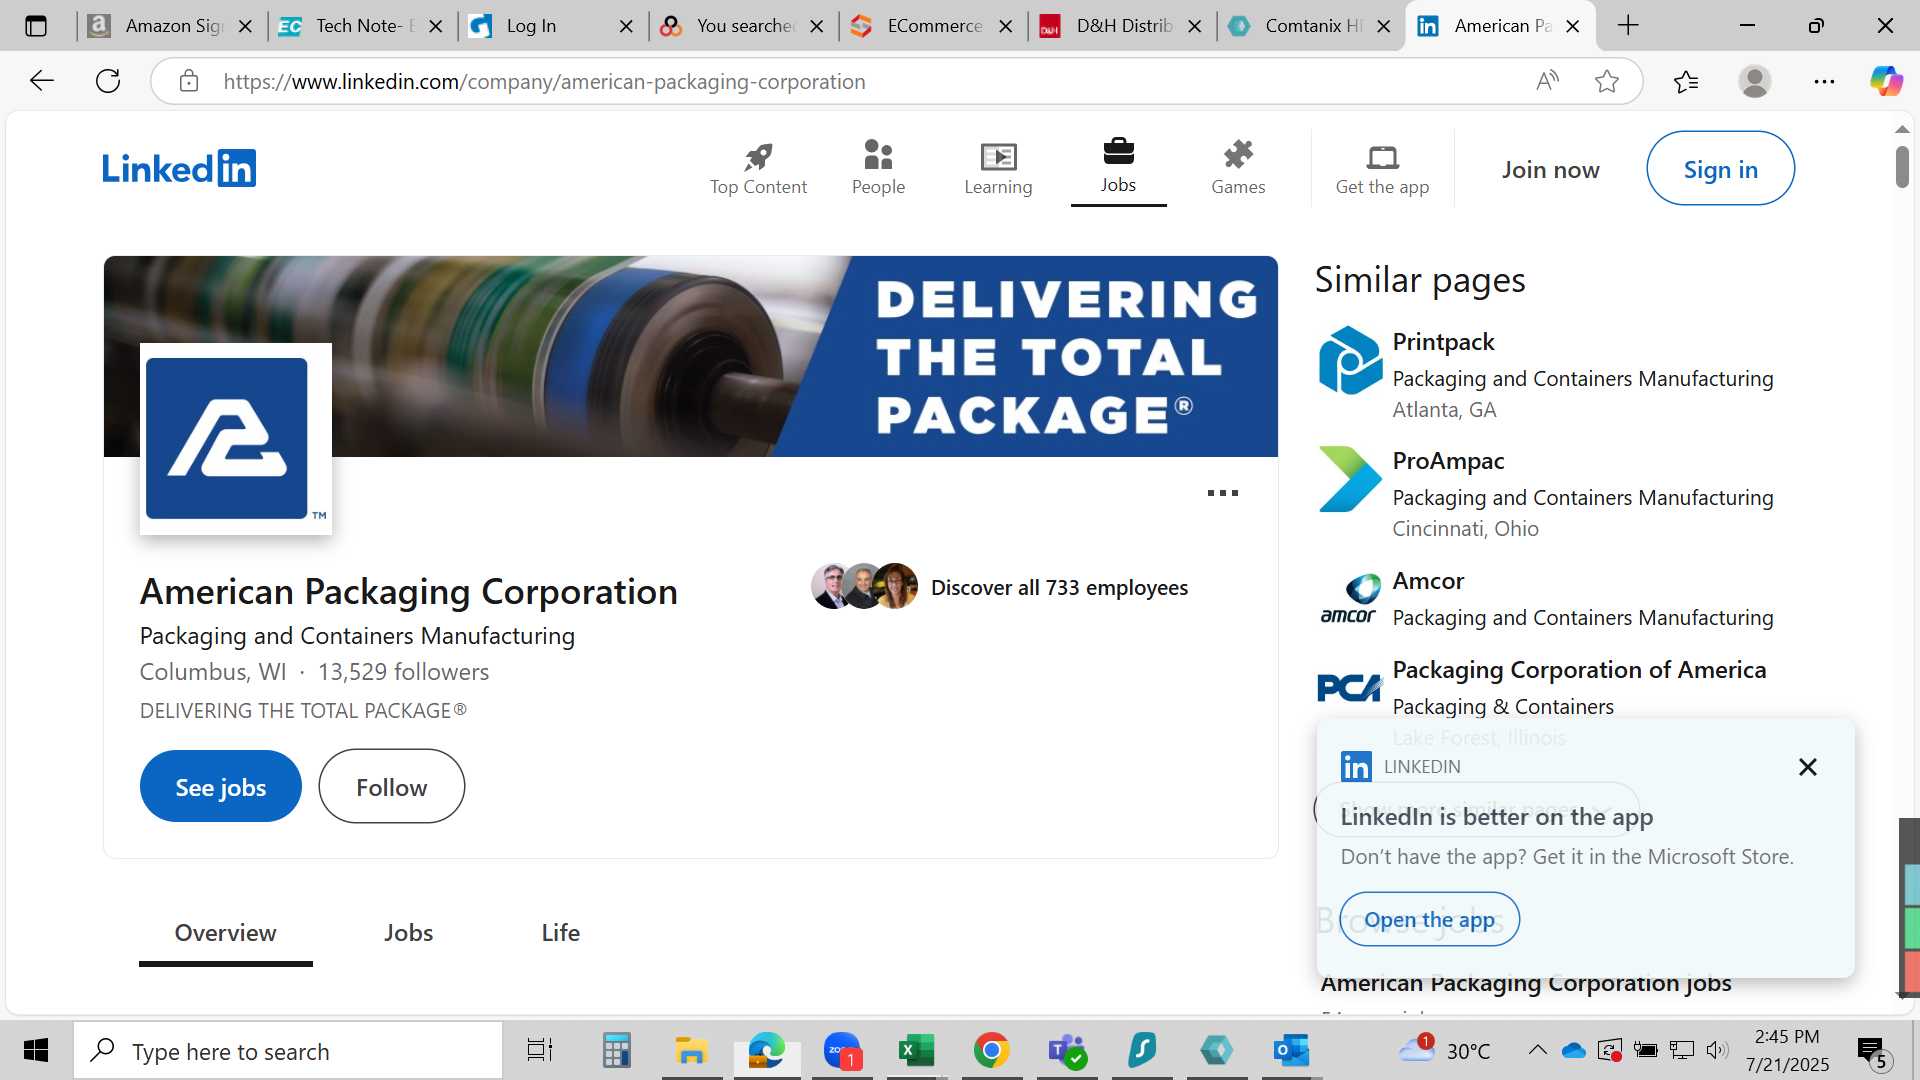Open the Windows Start menu
This screenshot has width=1920, height=1080.
(x=36, y=1050)
